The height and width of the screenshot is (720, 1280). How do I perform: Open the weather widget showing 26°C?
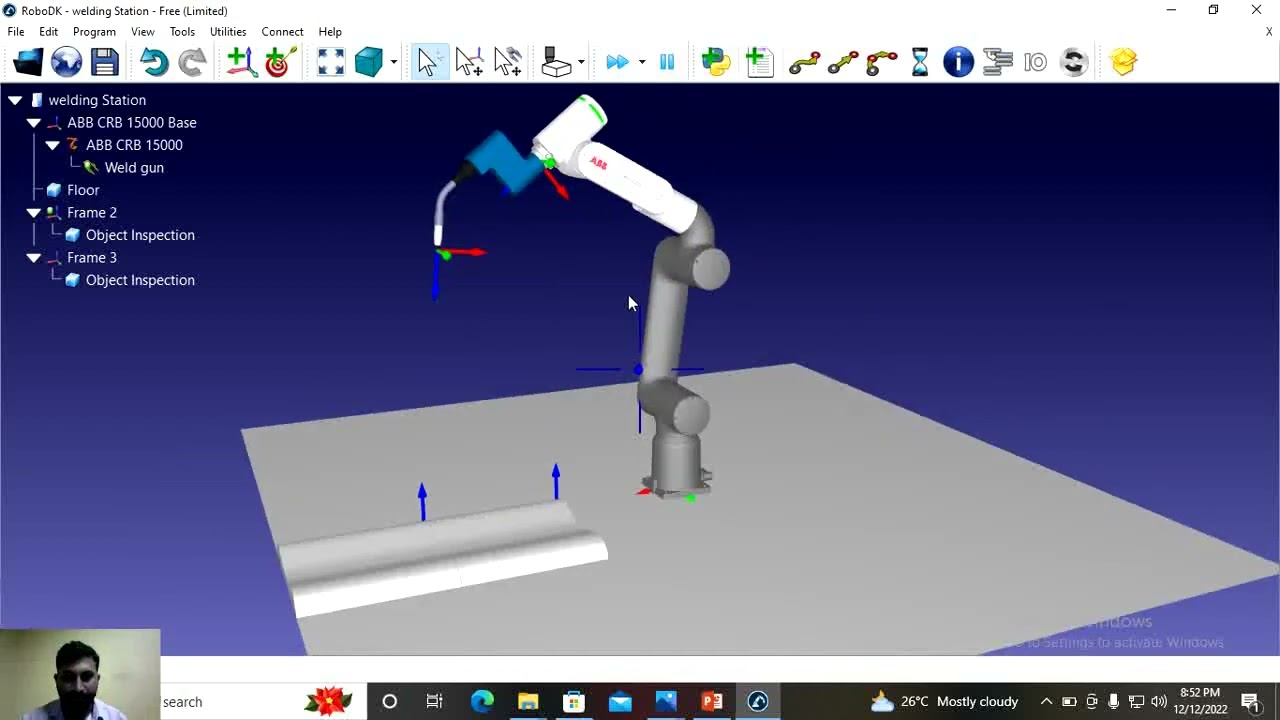[x=944, y=701]
